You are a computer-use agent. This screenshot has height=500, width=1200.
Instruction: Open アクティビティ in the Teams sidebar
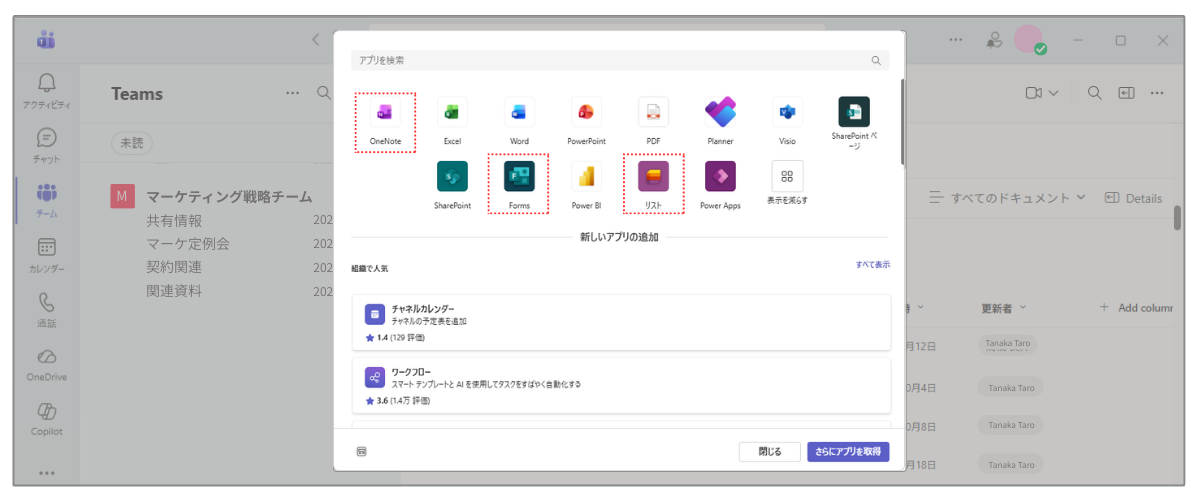click(x=46, y=92)
